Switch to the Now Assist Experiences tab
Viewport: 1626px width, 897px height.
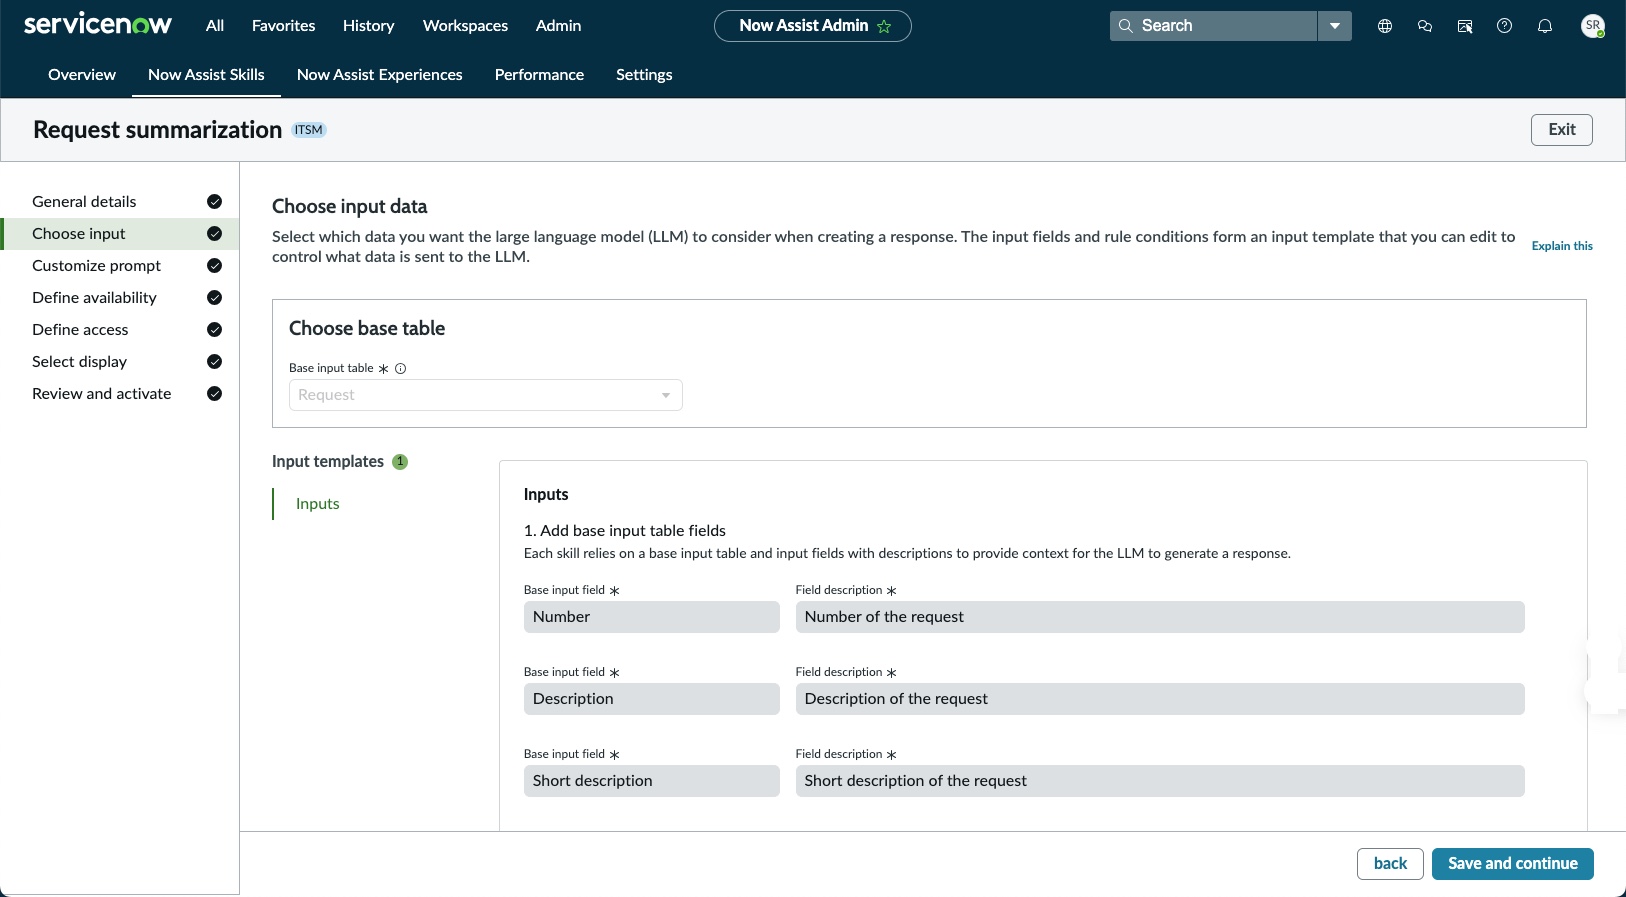[x=380, y=75]
